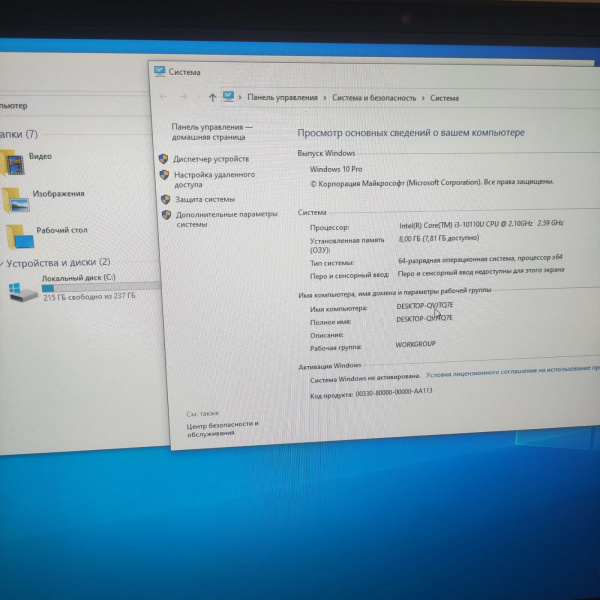Click the C: drive free space bar
The image size is (600, 600).
point(100,287)
